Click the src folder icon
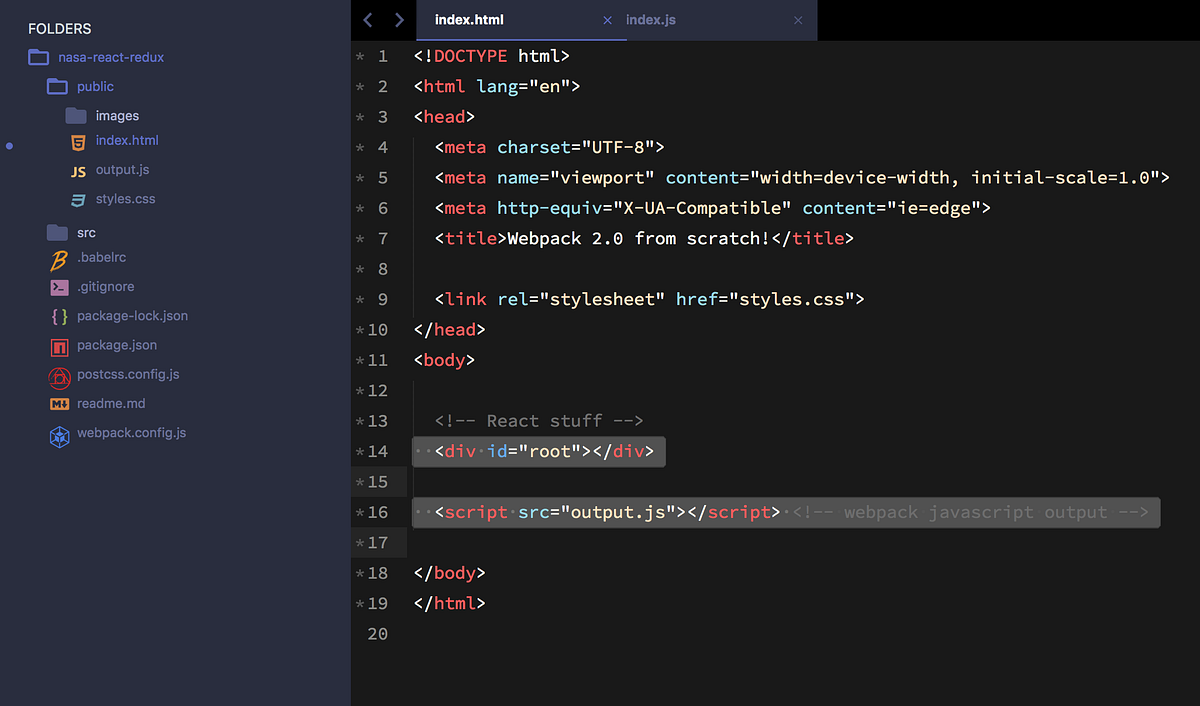The width and height of the screenshot is (1200, 706). click(57, 233)
